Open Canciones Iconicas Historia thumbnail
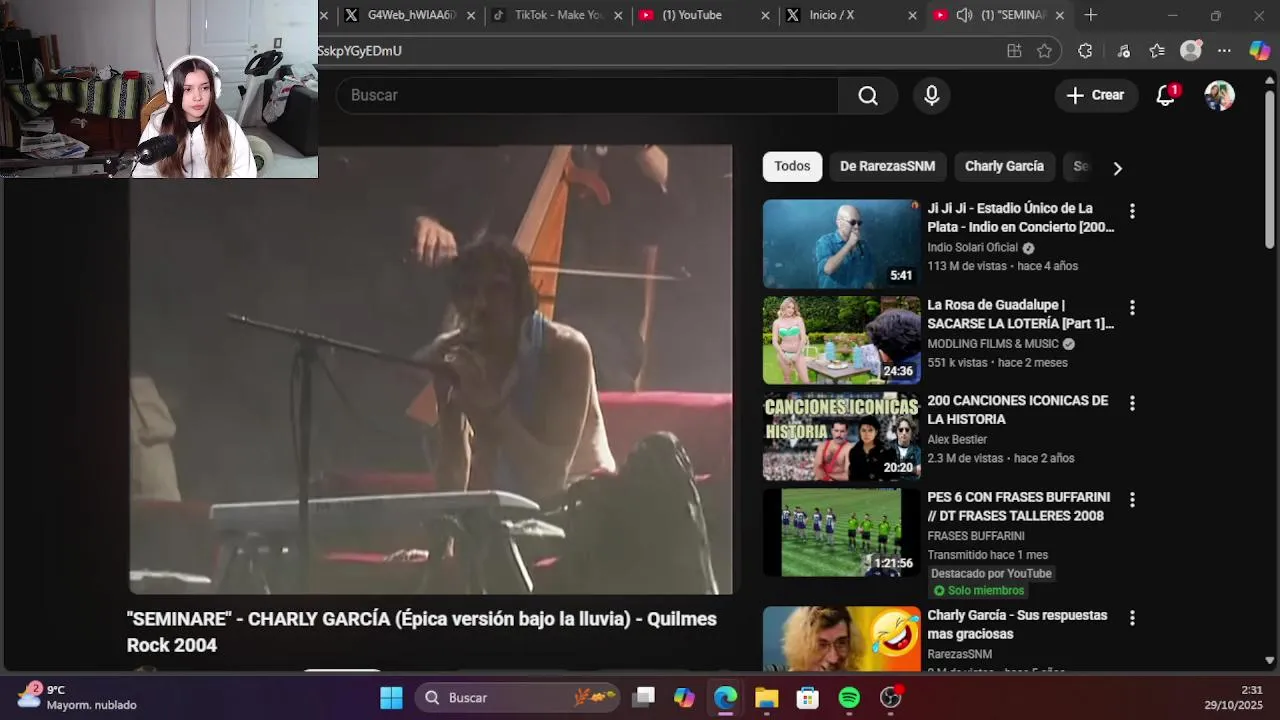1280x720 pixels. point(841,436)
